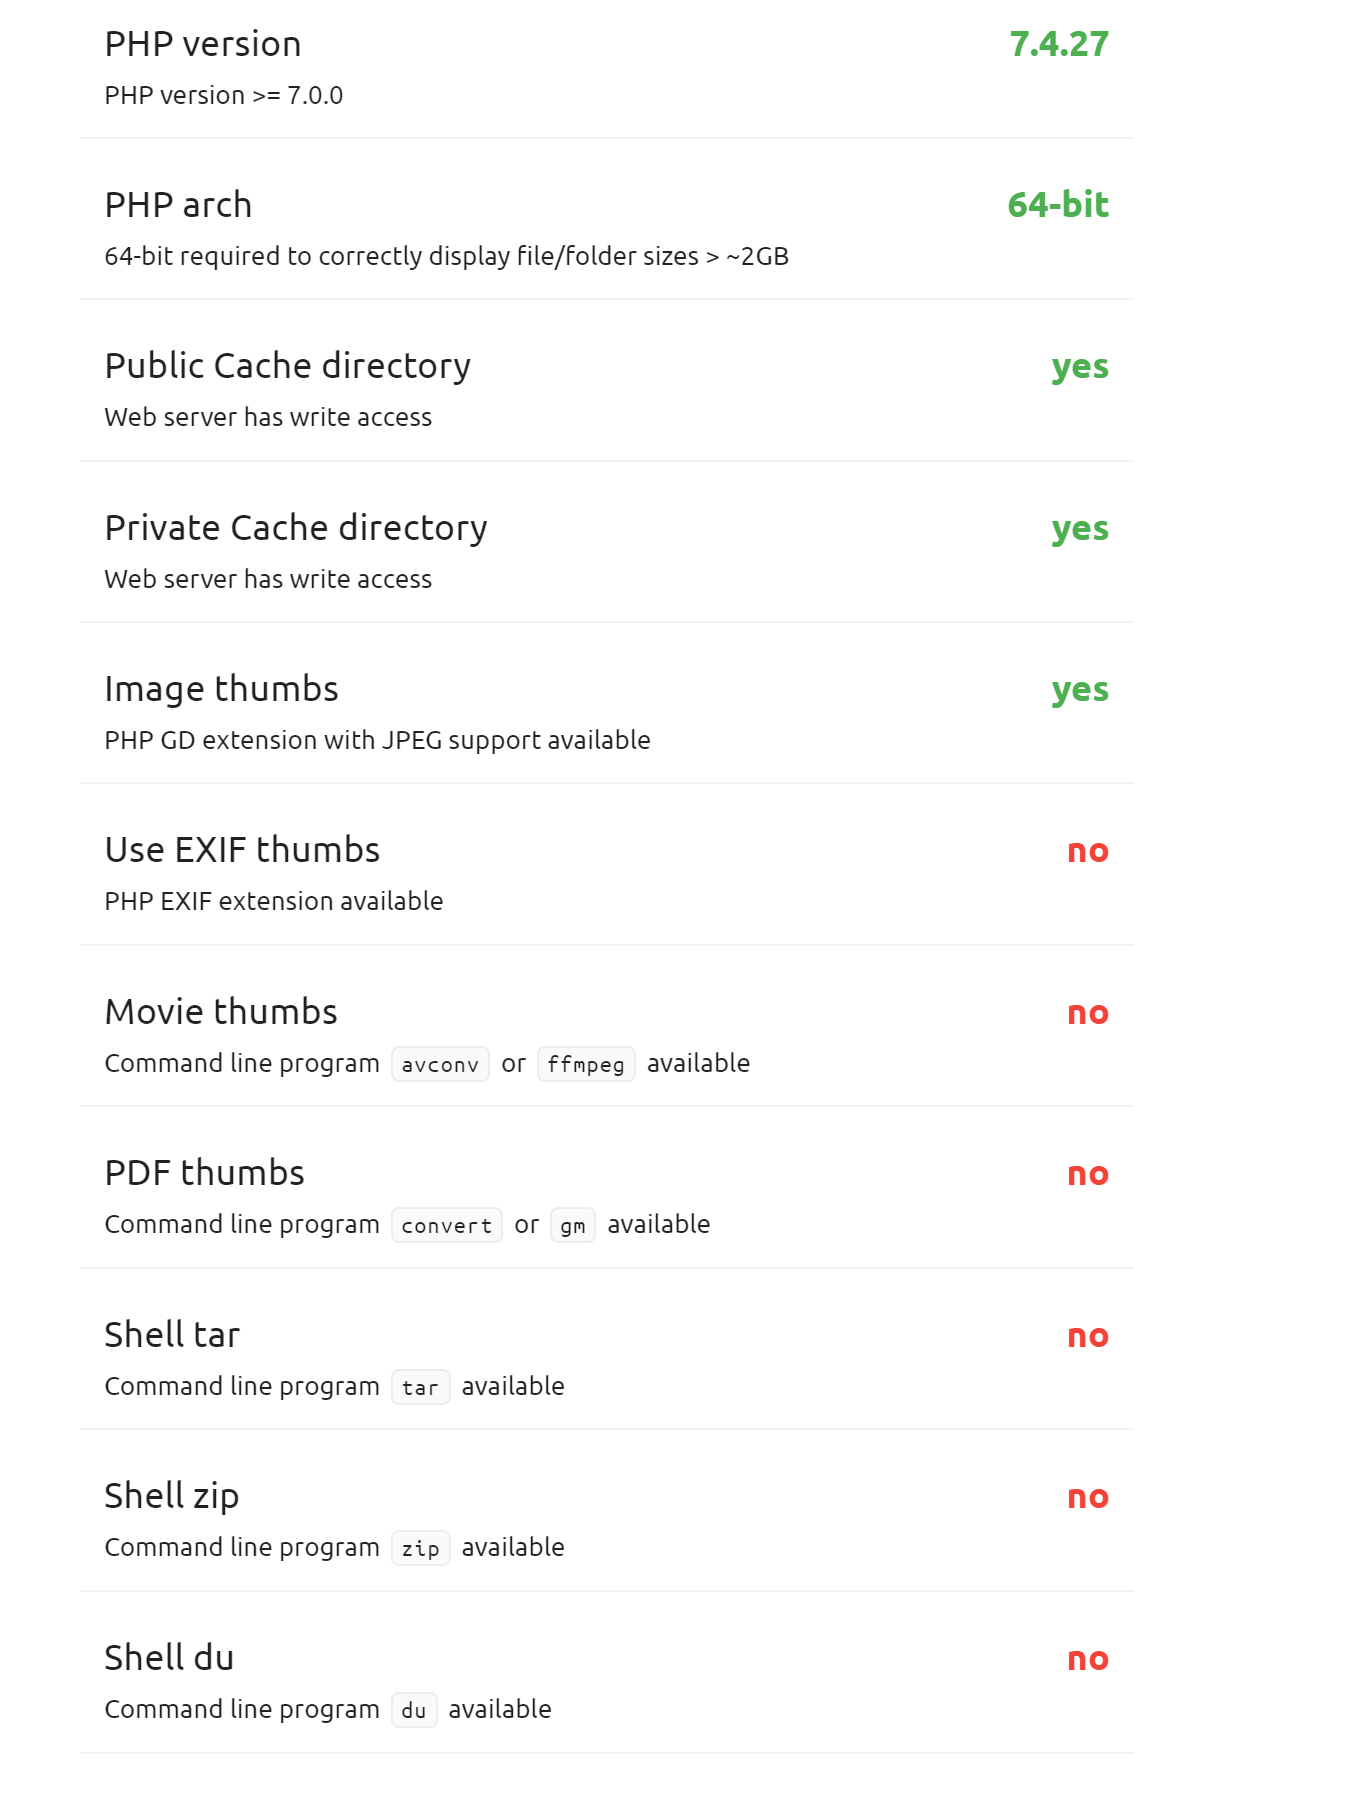
Task: Click the convert code label
Action: click(447, 1225)
